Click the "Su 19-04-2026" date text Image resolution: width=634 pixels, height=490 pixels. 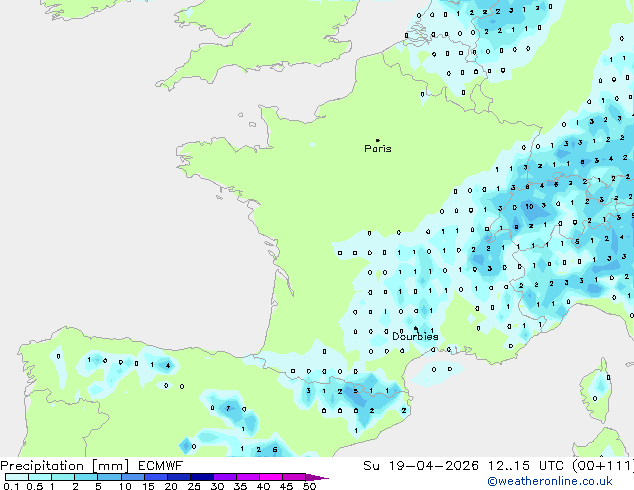point(421,466)
